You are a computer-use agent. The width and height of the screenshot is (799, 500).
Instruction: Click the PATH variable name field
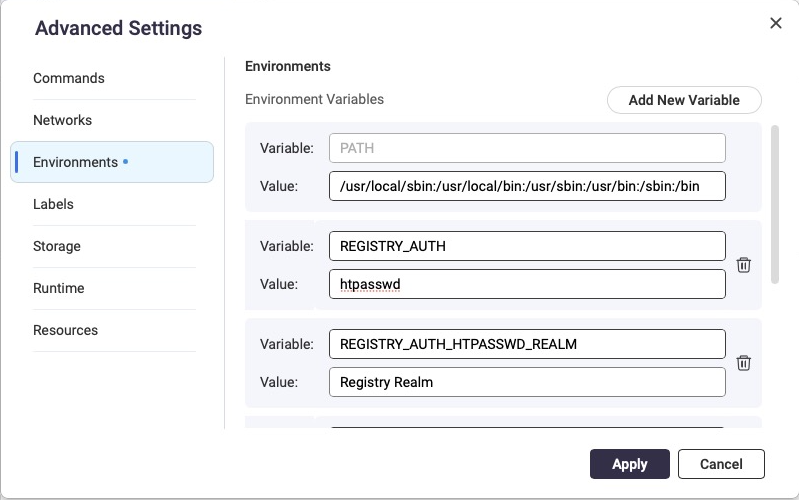[x=526, y=148]
